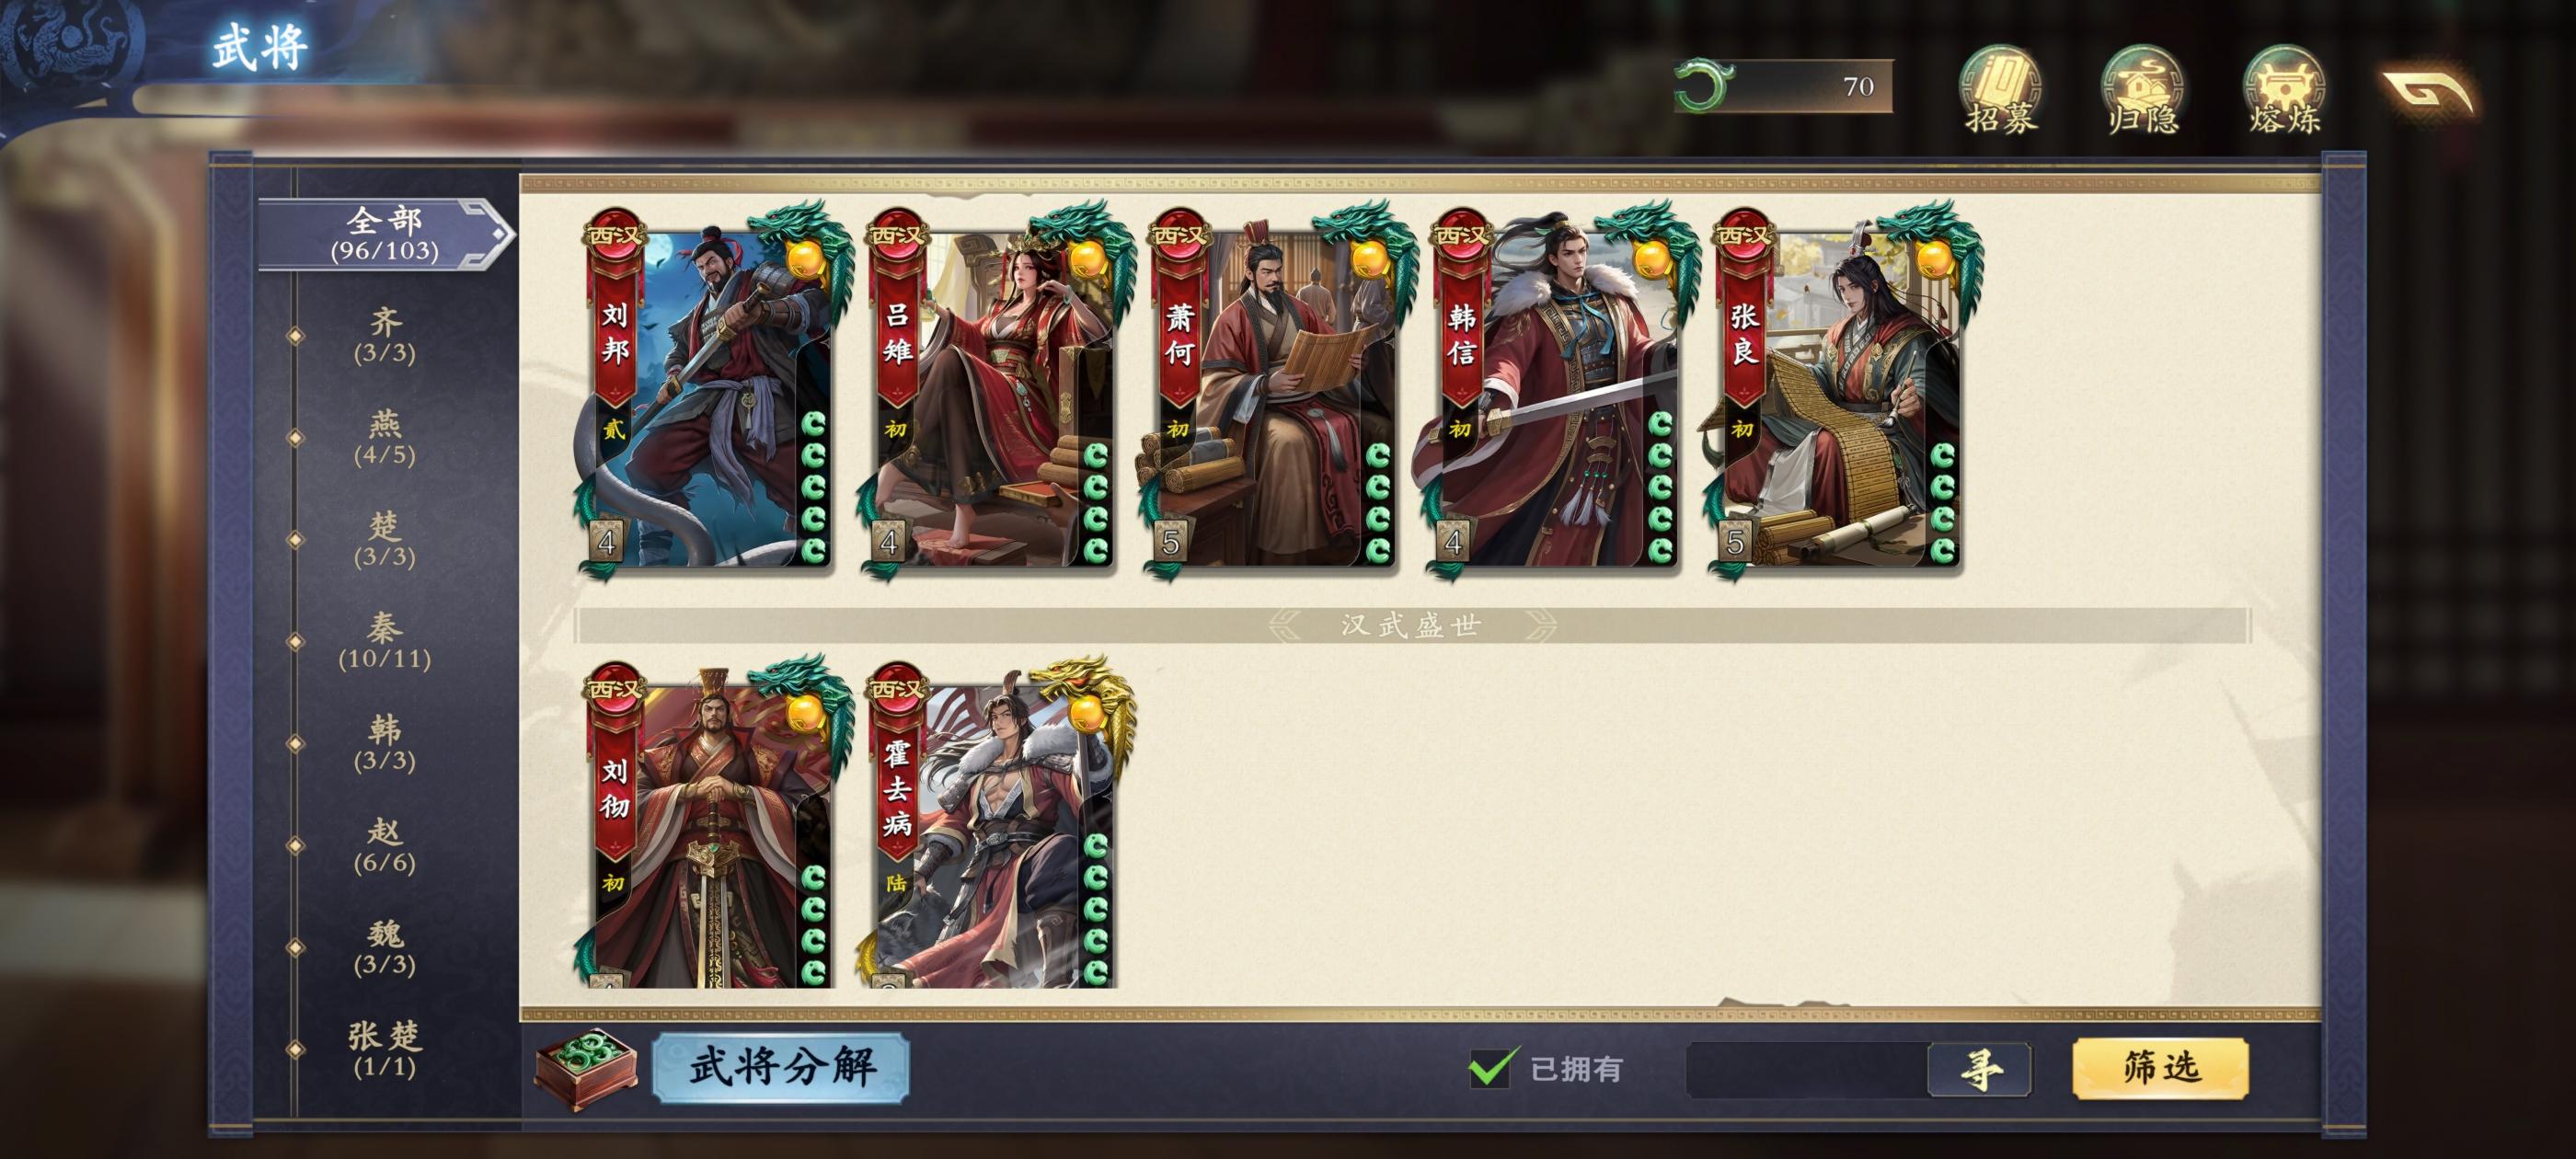
Task: Select the 燕 (4/5) faction tab
Action: [x=385, y=437]
